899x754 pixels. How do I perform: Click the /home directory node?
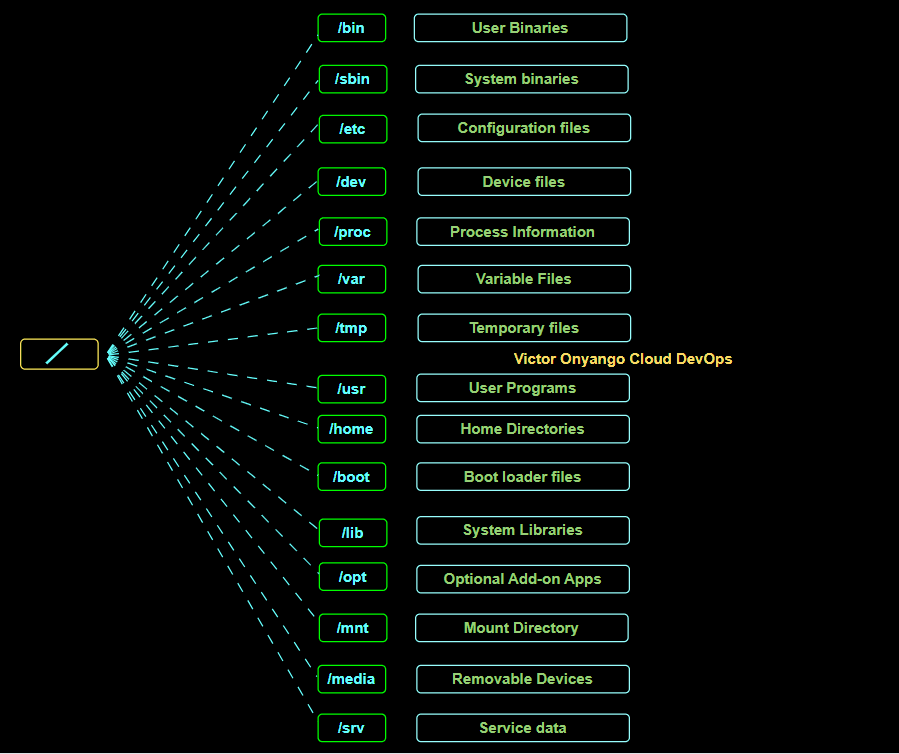[x=351, y=429]
